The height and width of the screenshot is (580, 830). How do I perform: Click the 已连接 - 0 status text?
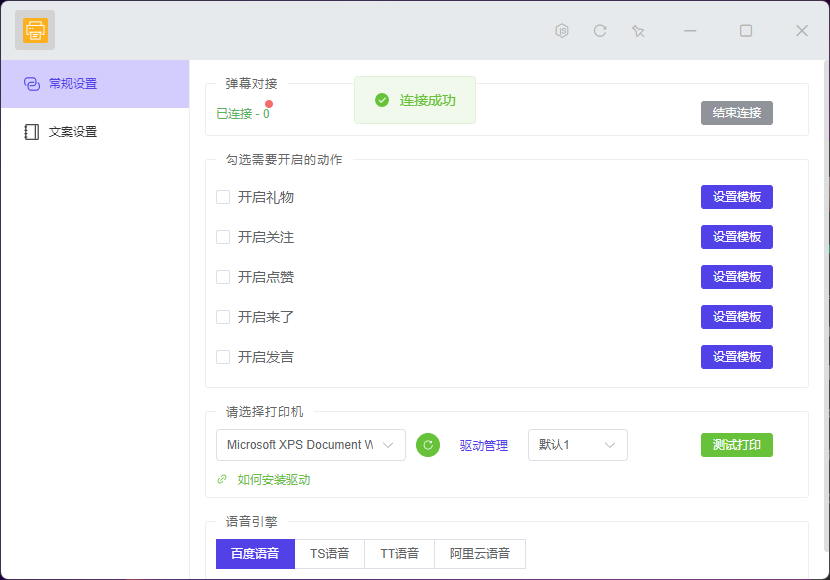[243, 114]
